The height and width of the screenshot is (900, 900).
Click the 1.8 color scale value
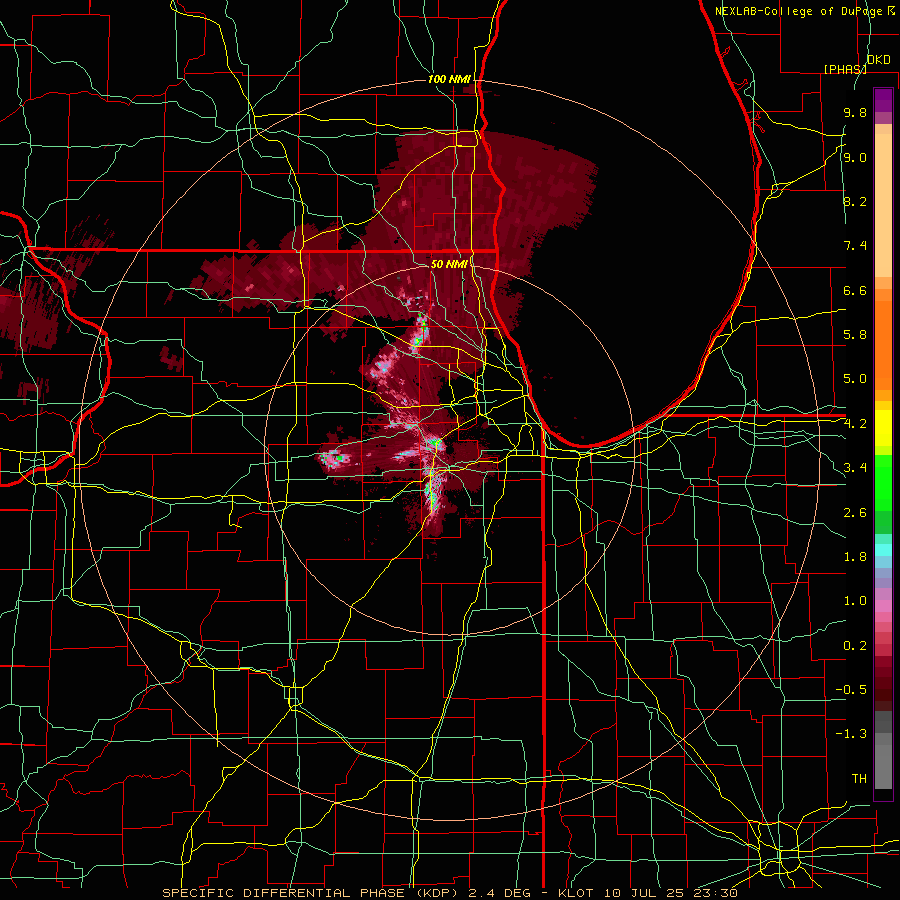[855, 557]
